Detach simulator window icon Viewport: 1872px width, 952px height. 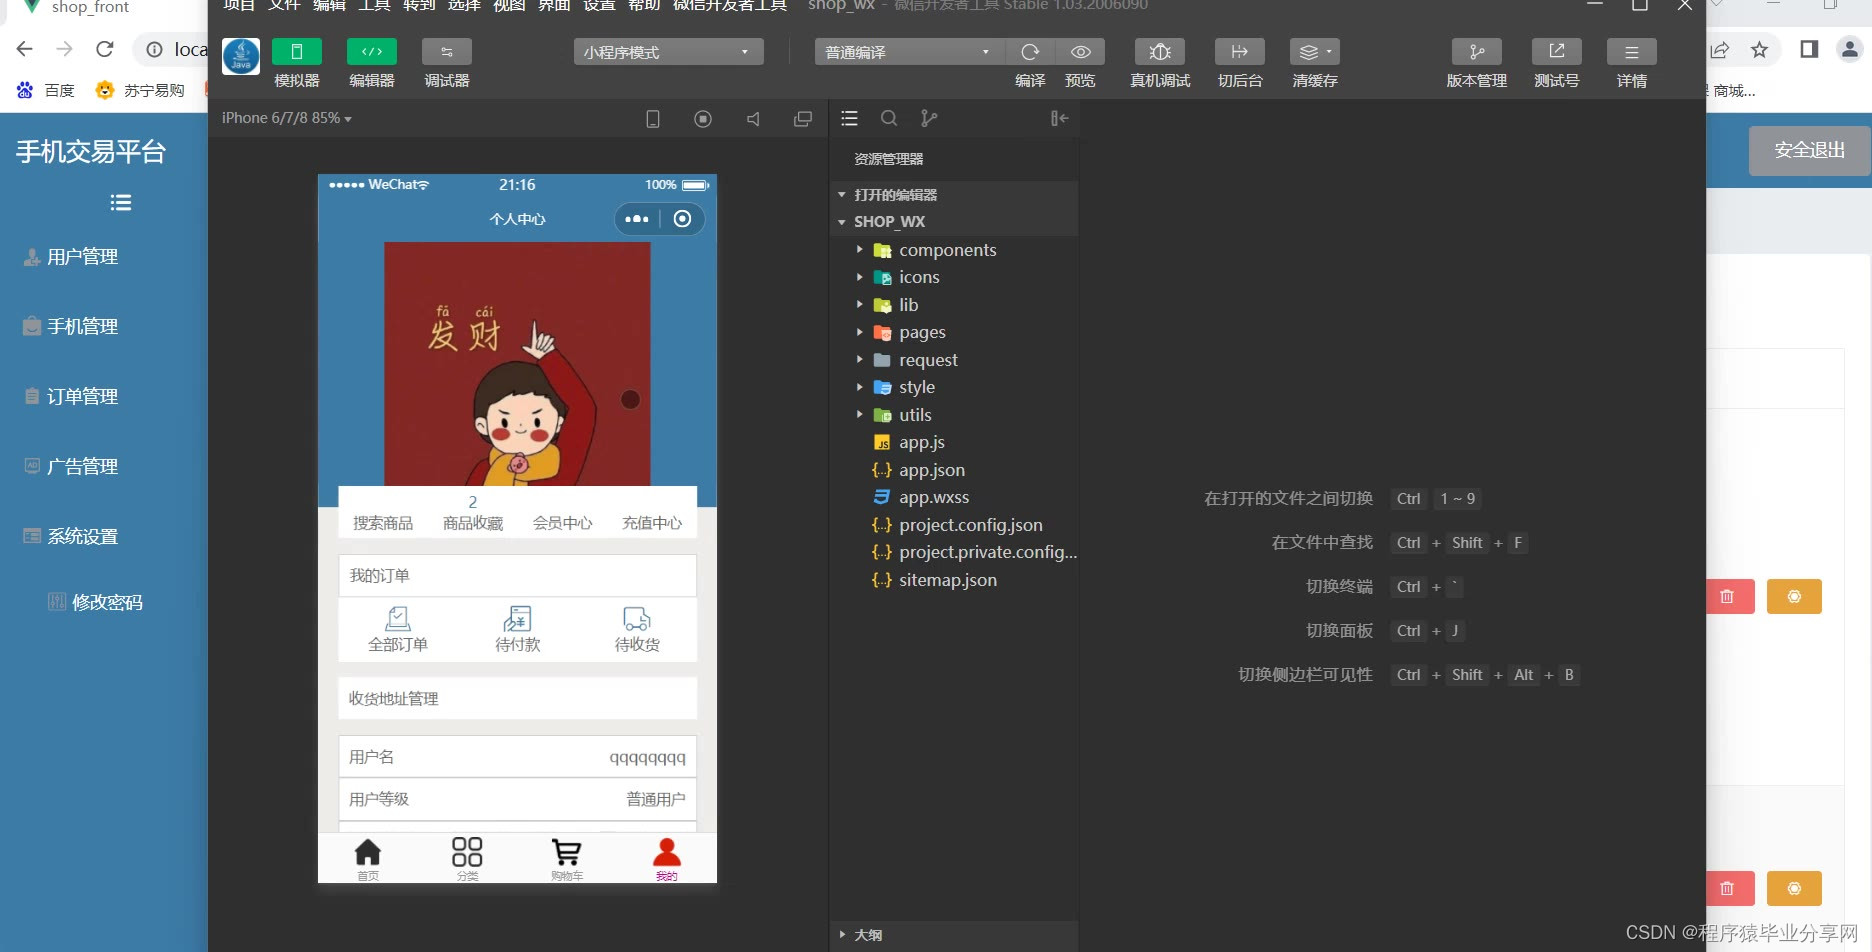(x=803, y=119)
